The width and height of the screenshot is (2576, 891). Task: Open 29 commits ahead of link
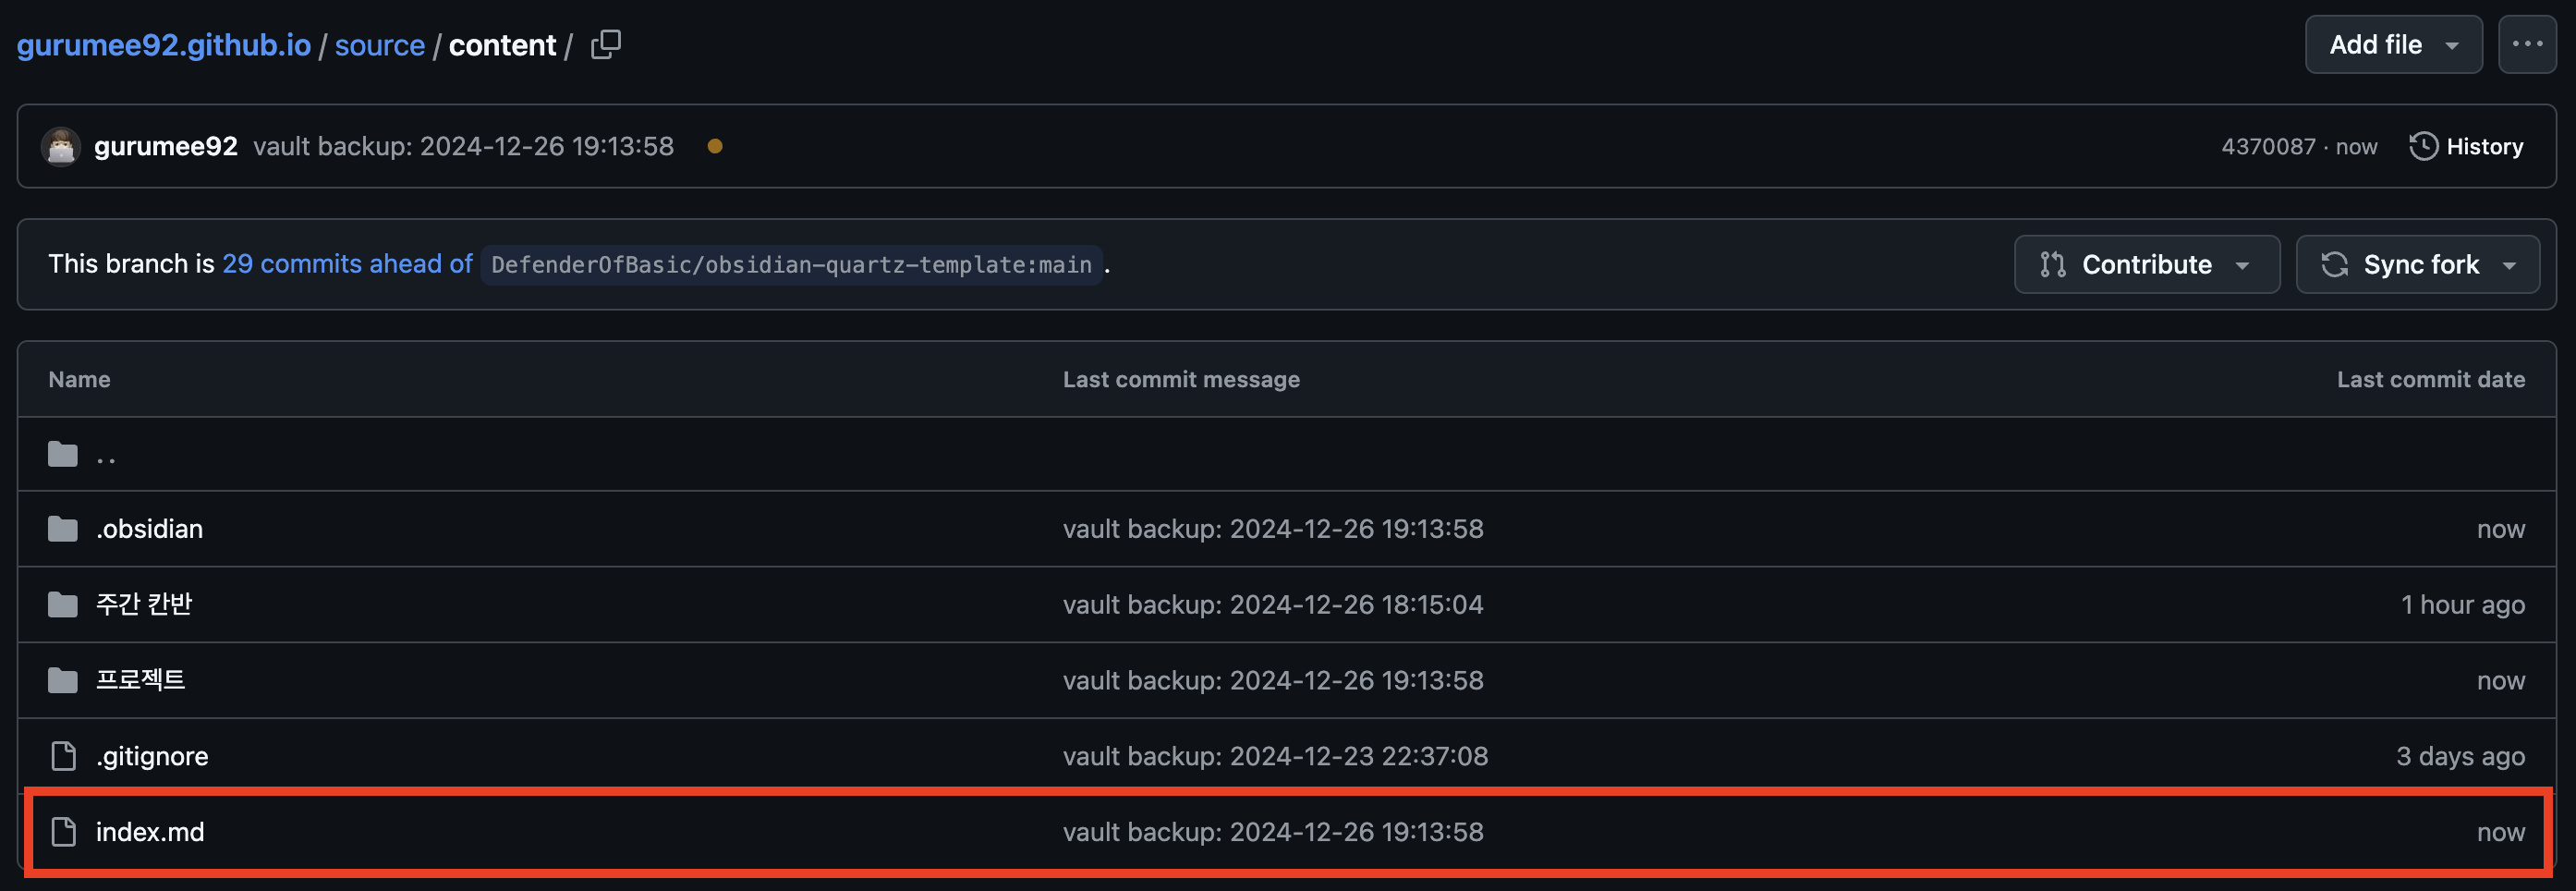coord(347,264)
